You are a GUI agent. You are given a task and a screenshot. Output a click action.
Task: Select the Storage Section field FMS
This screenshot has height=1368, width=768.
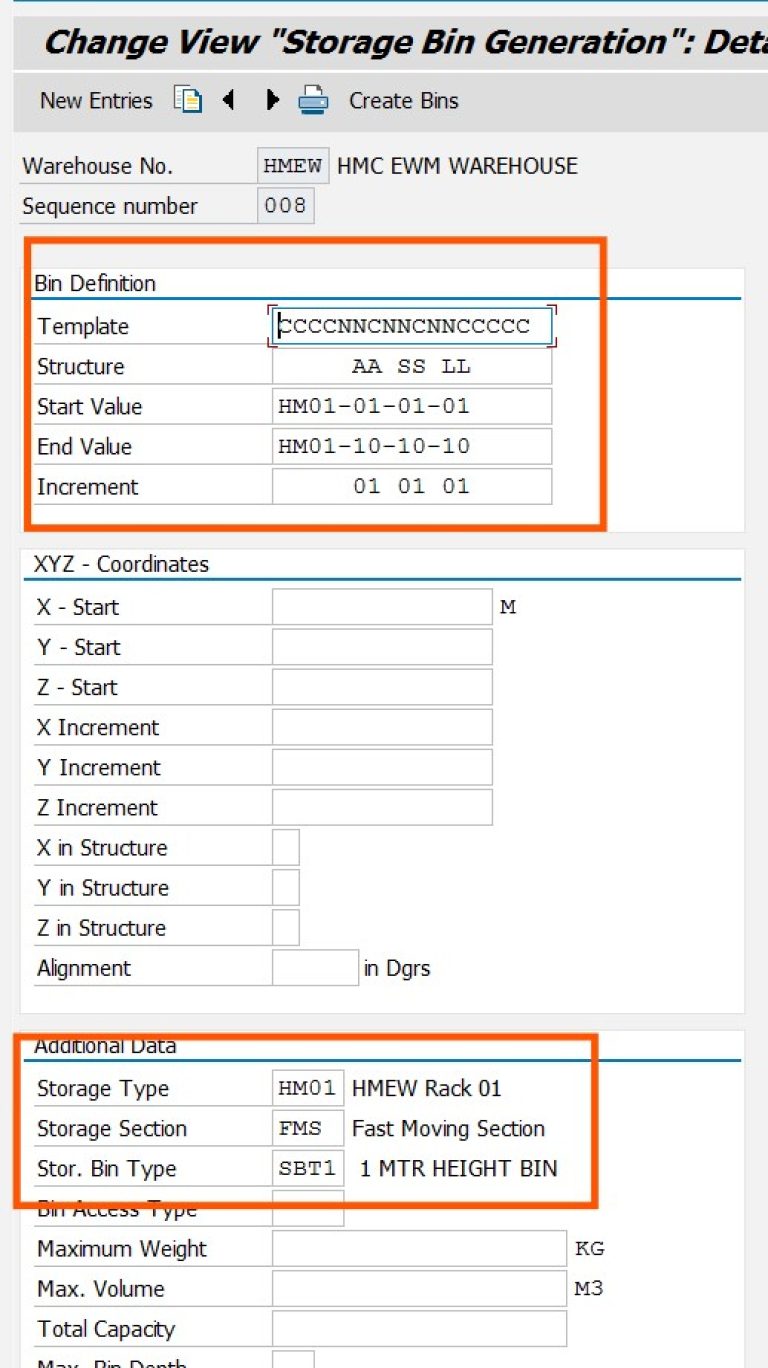pyautogui.click(x=308, y=1128)
